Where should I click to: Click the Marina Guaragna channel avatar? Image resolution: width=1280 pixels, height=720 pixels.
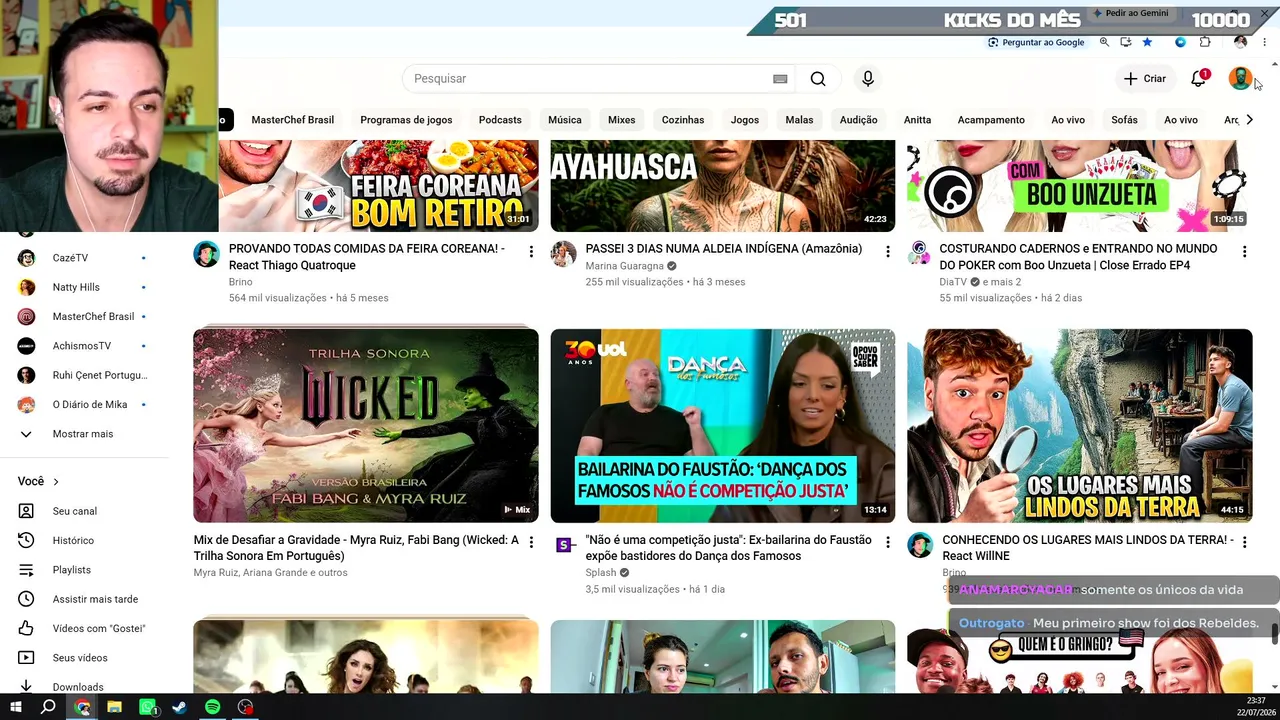point(564,253)
